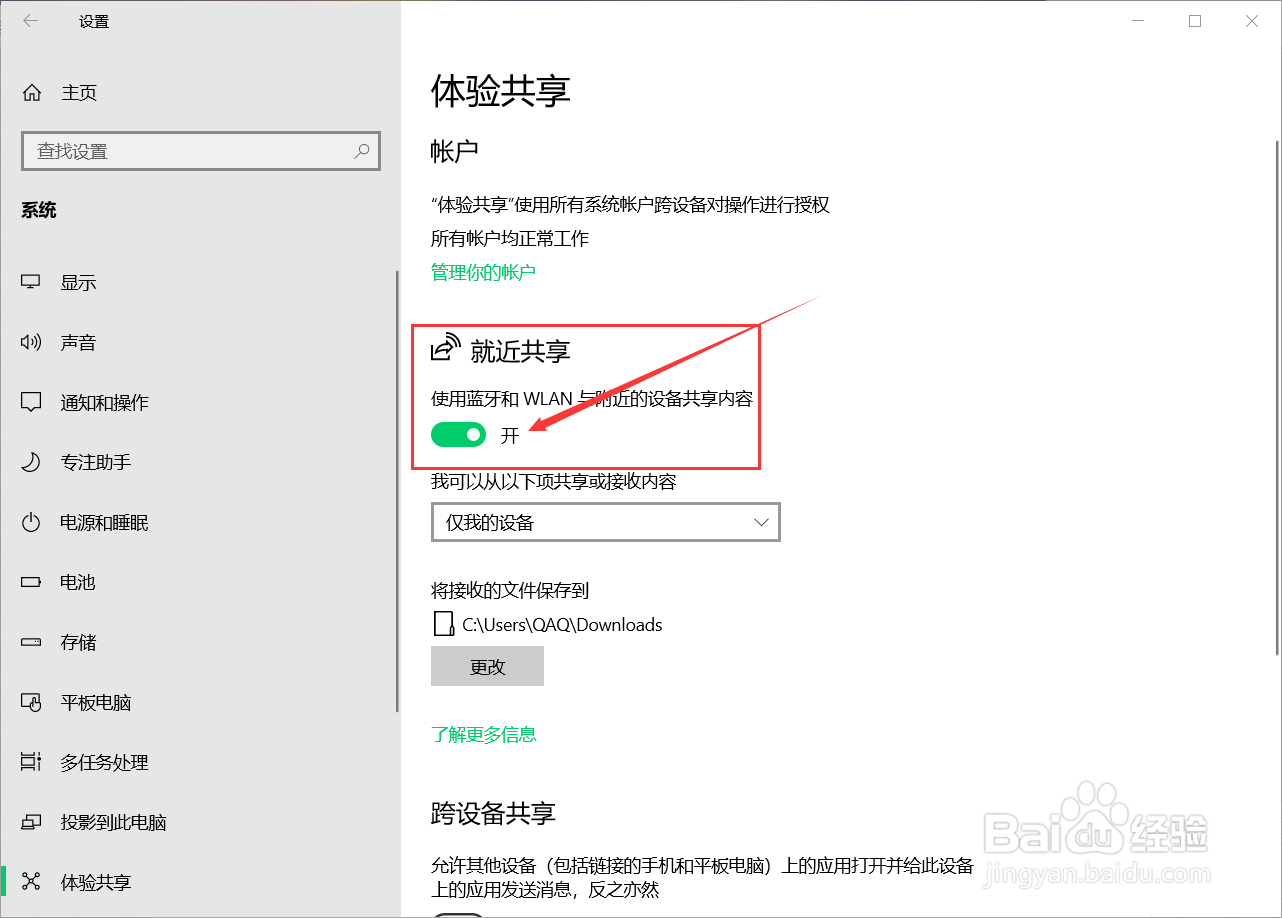Click the 系统 category heading in sidebar

click(x=39, y=210)
